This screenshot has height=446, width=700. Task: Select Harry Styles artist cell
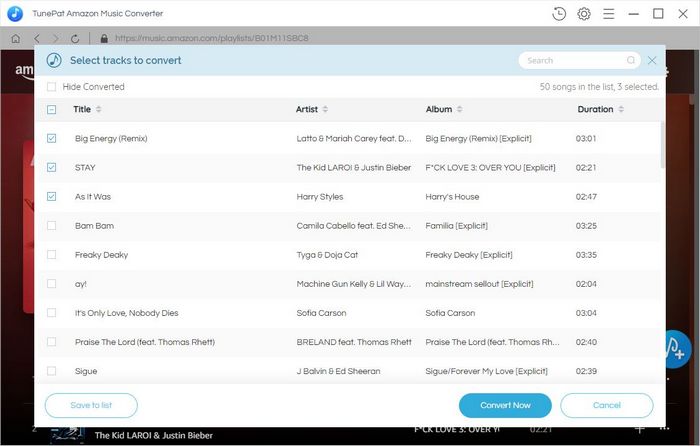click(x=320, y=196)
